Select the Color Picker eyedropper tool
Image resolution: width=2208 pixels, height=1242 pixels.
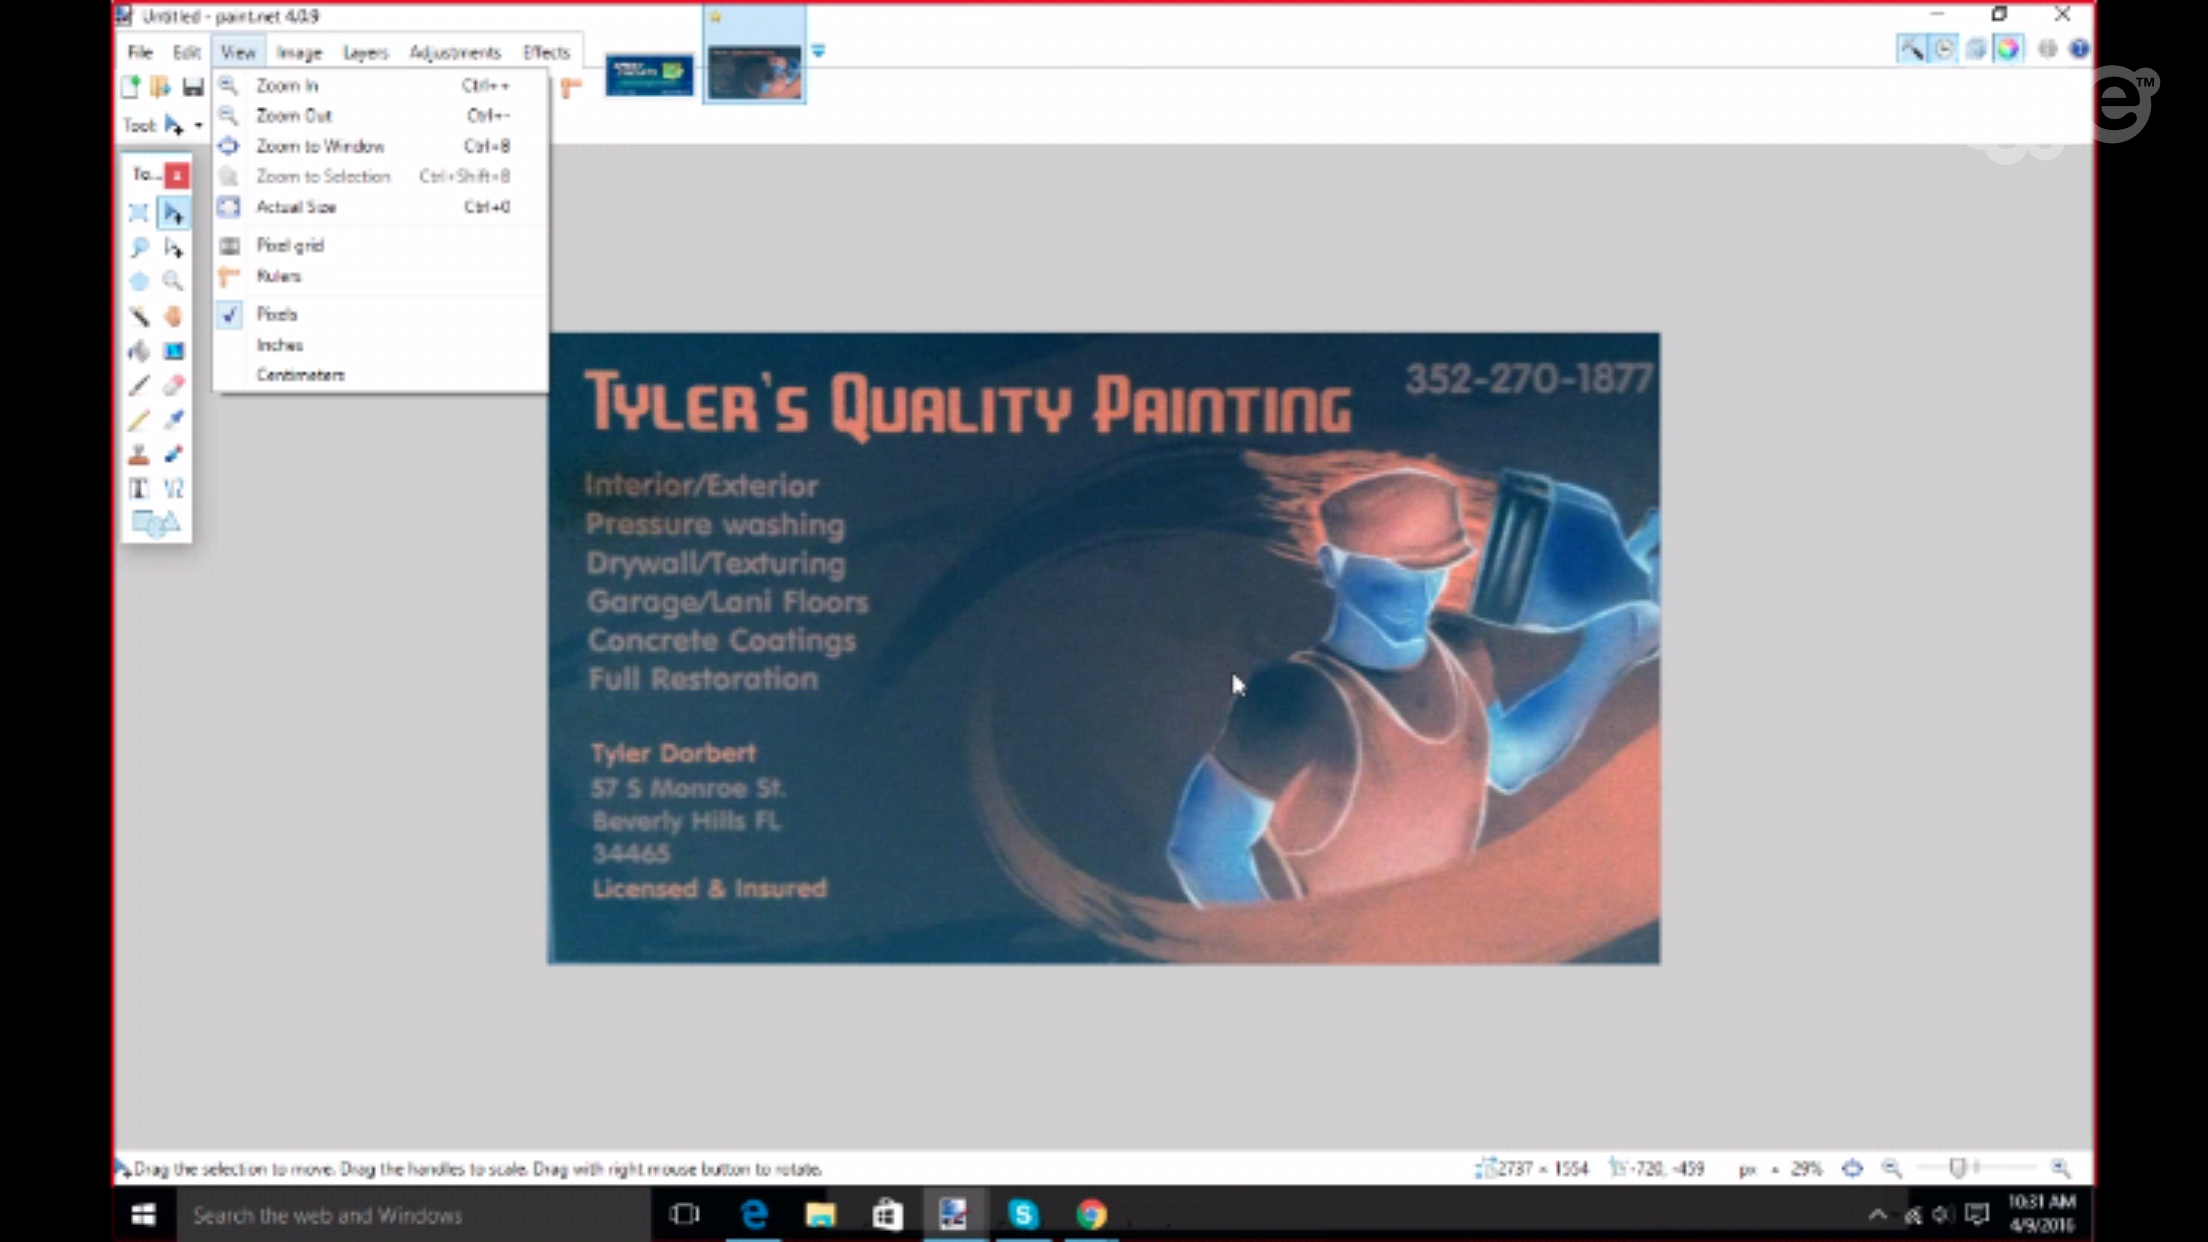click(173, 420)
